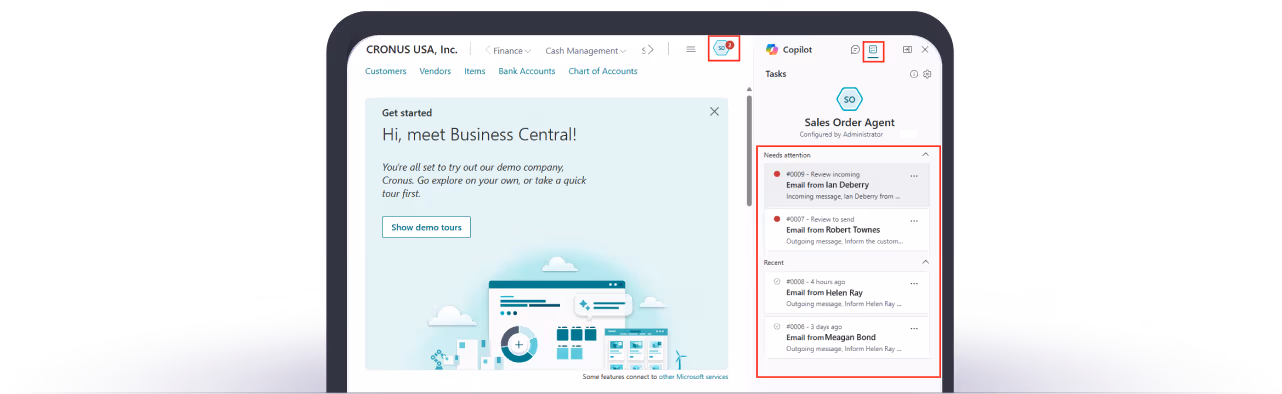Open the Sales Order Agent notification icon
The image size is (1282, 394).
point(723,48)
